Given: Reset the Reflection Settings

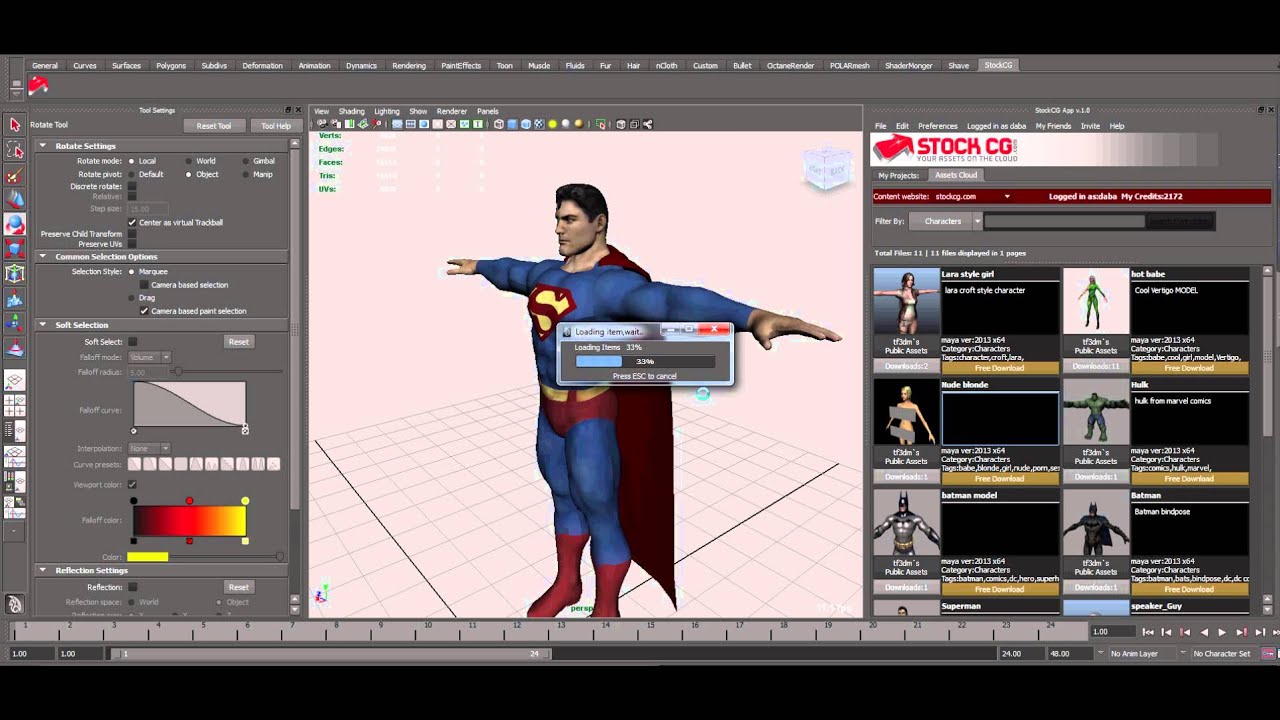Looking at the screenshot, I should pyautogui.click(x=238, y=587).
